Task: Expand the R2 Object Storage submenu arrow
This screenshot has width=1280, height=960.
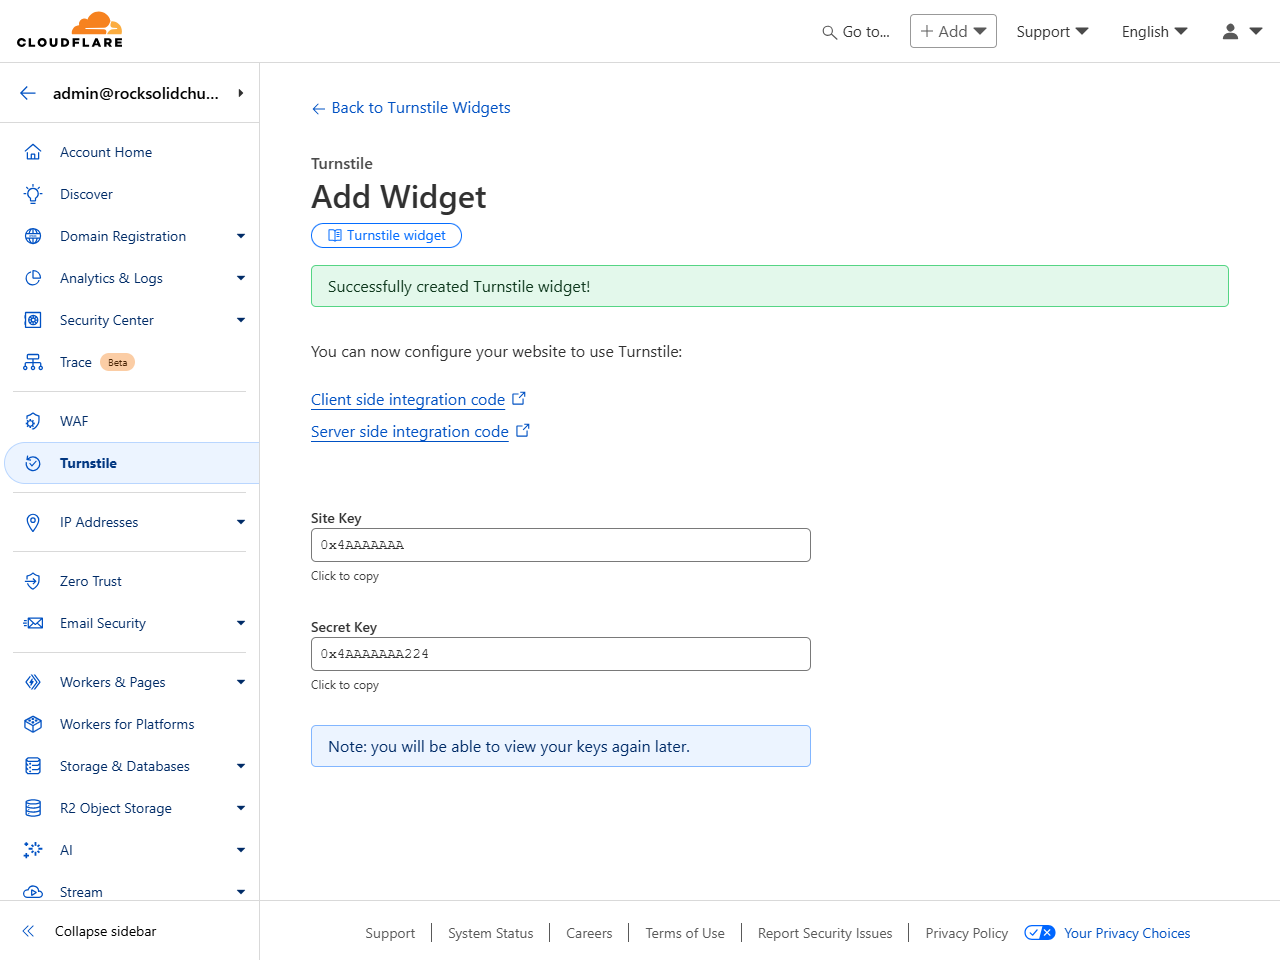Action: (x=241, y=808)
